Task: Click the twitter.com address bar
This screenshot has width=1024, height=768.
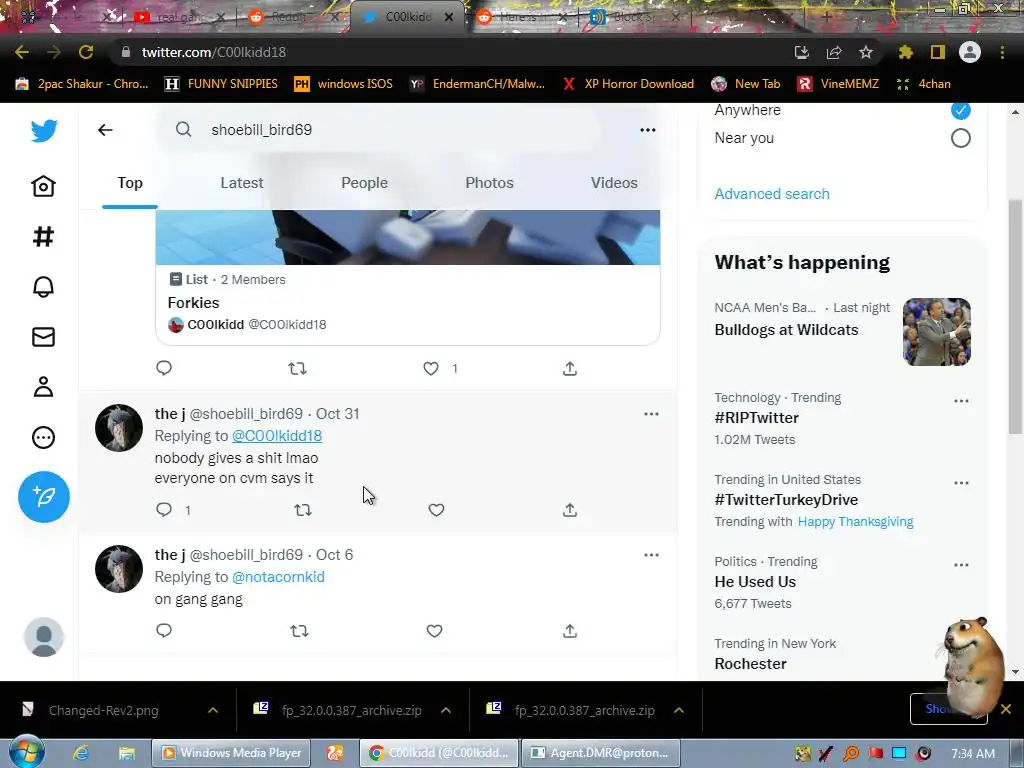Action: (x=451, y=52)
